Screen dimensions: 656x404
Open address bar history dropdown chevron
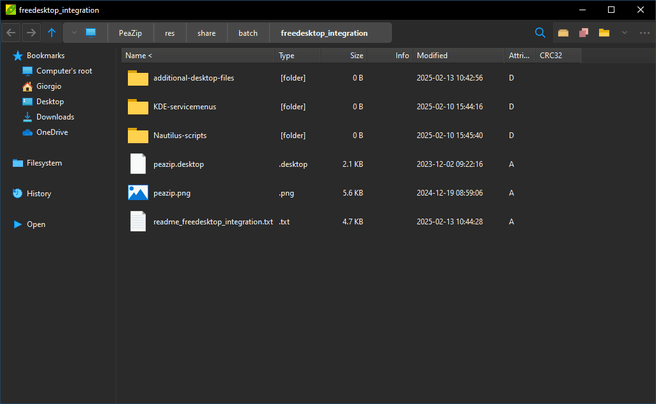coord(74,33)
